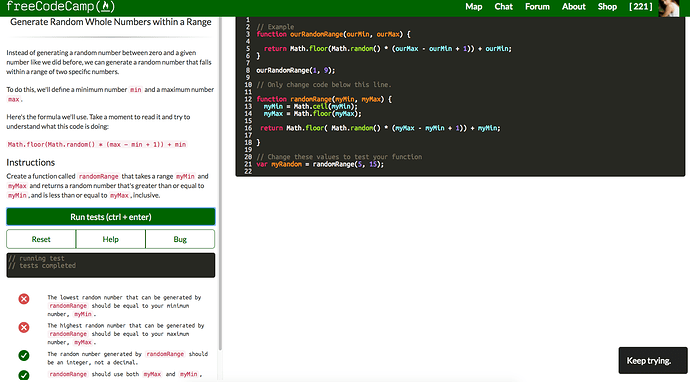This screenshot has width=690, height=382.
Task: Click red failed icon for lowest random number test
Action: tap(24, 299)
